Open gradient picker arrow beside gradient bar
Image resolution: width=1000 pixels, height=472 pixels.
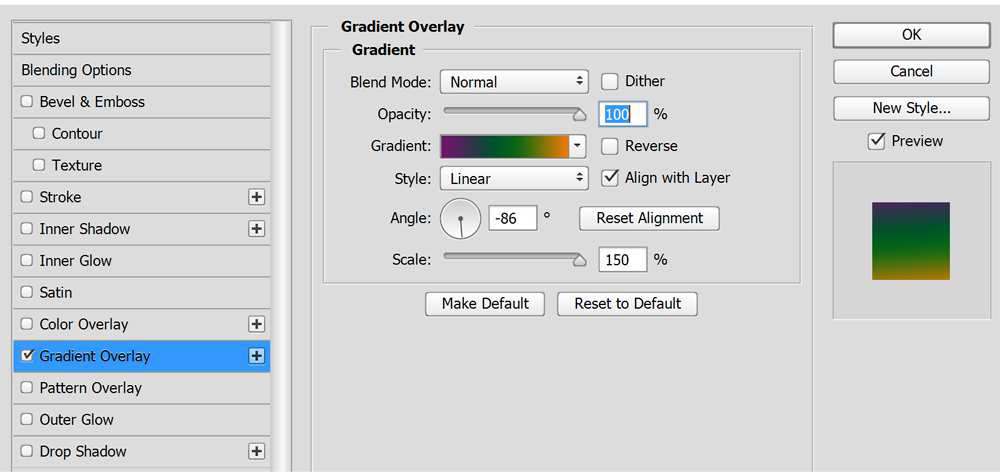click(577, 146)
